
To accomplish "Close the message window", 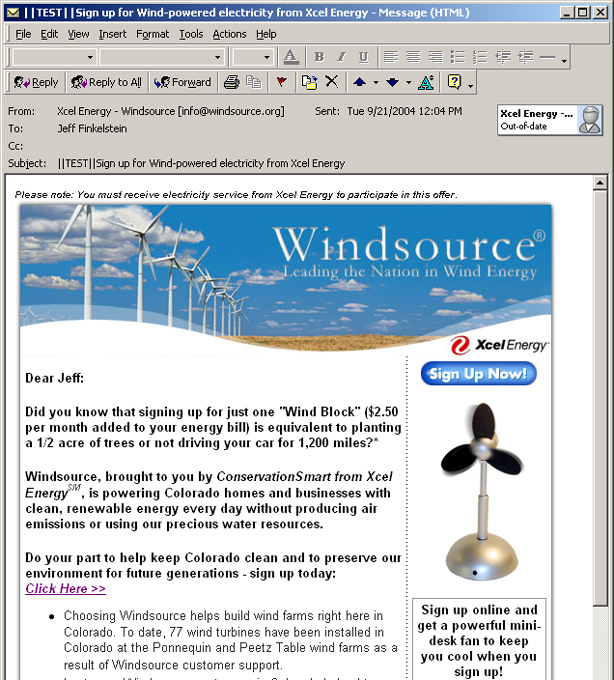I will tap(600, 13).
